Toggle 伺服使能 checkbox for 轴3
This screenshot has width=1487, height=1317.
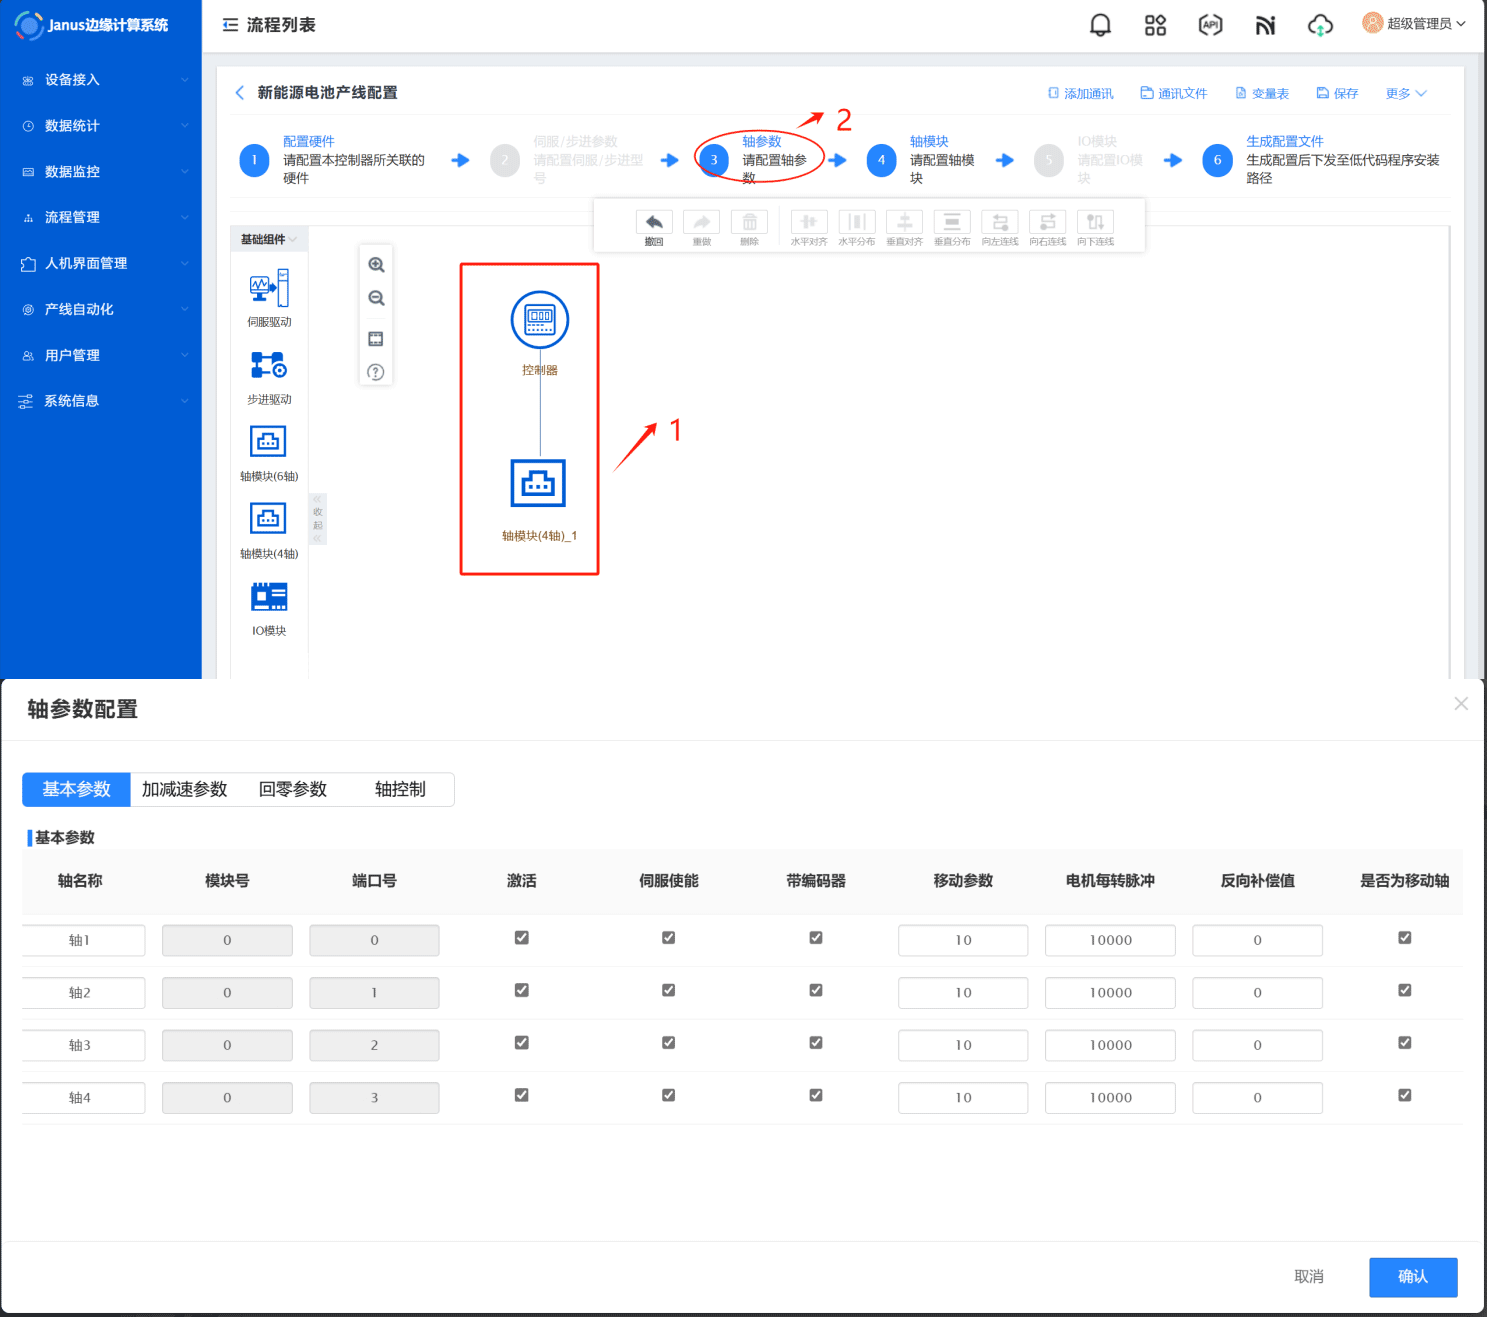pyautogui.click(x=668, y=1043)
